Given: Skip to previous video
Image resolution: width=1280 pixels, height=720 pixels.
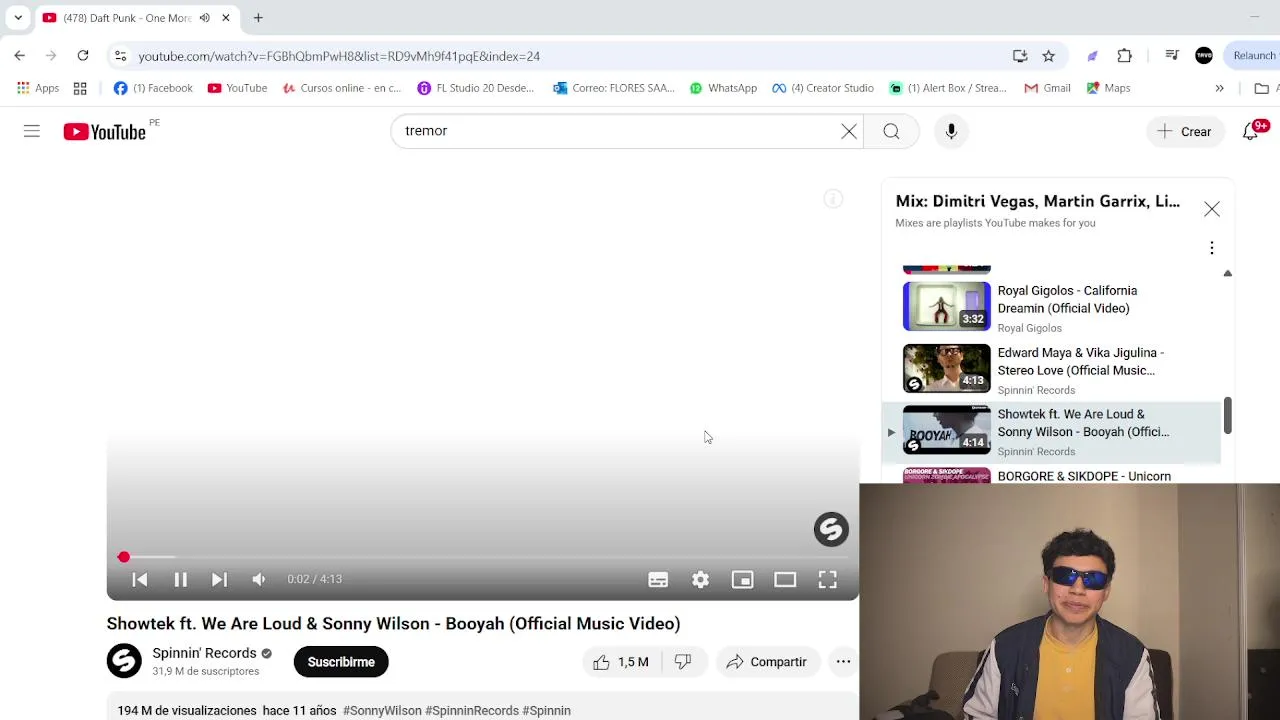Looking at the screenshot, I should [x=140, y=579].
